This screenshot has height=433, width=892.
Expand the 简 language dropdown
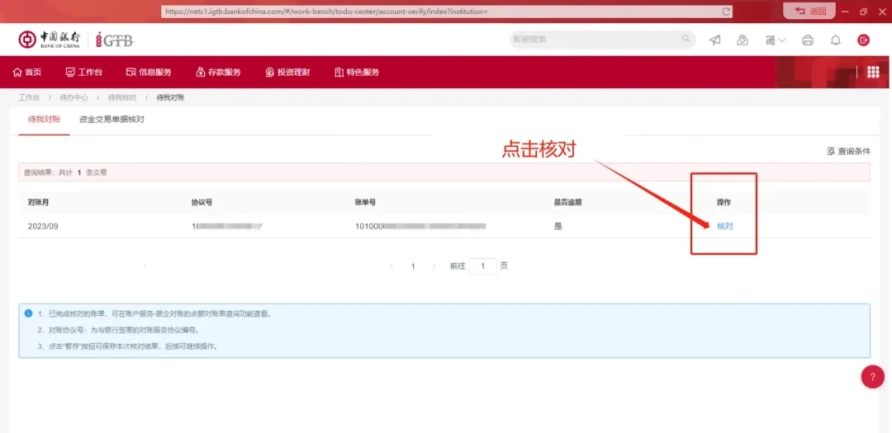(x=775, y=40)
